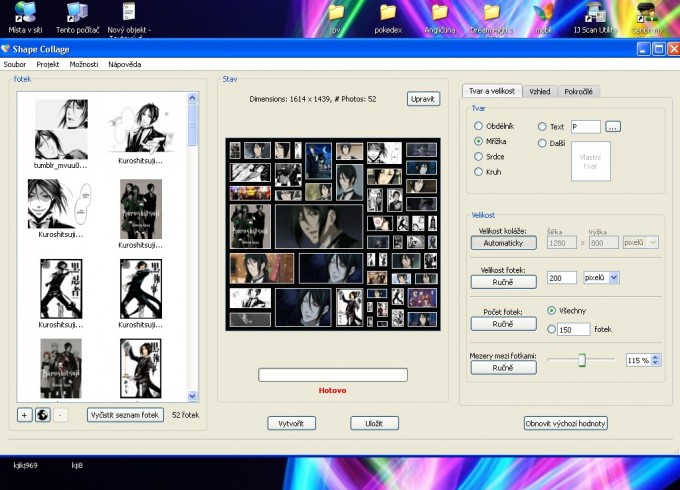Select the Obdélník shape option

click(x=478, y=126)
